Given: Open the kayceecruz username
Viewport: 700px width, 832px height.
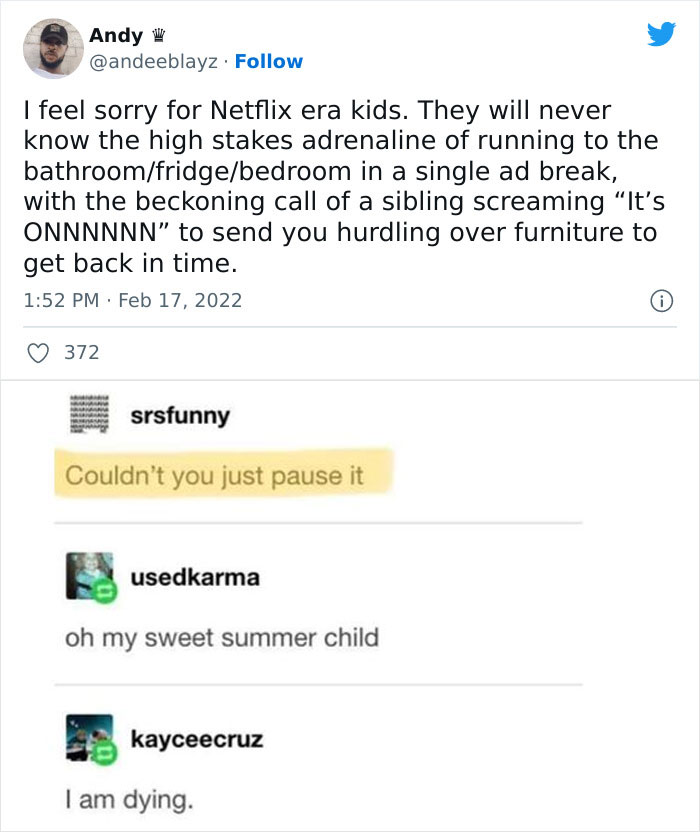Looking at the screenshot, I should pos(197,739).
